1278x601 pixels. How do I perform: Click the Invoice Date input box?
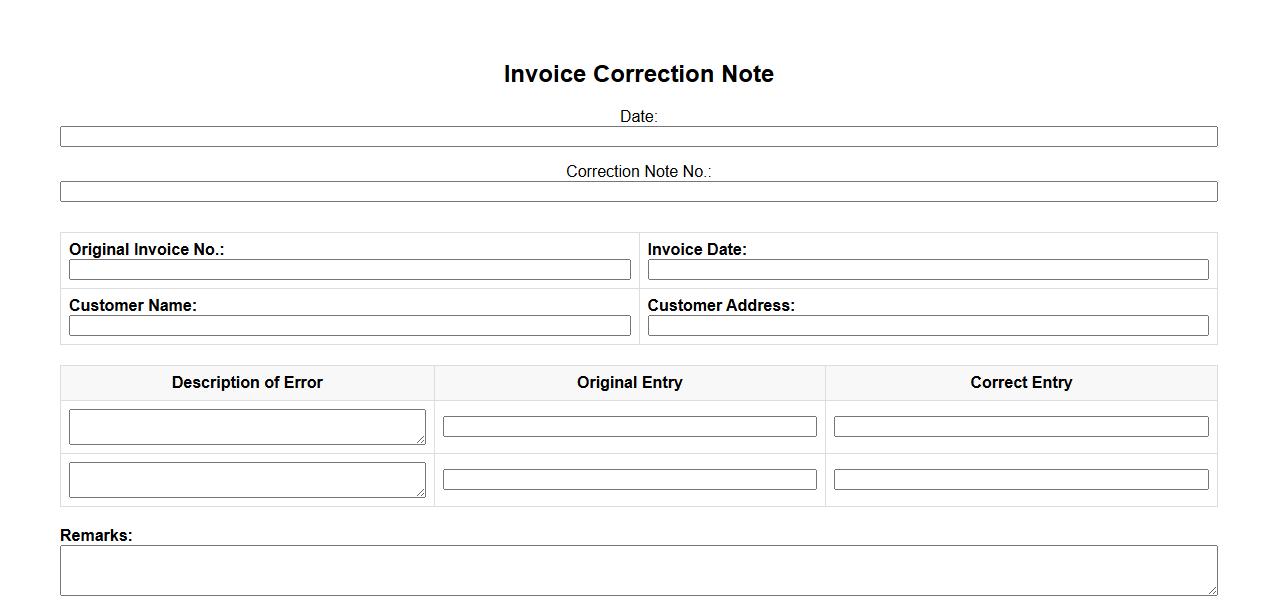tap(927, 270)
